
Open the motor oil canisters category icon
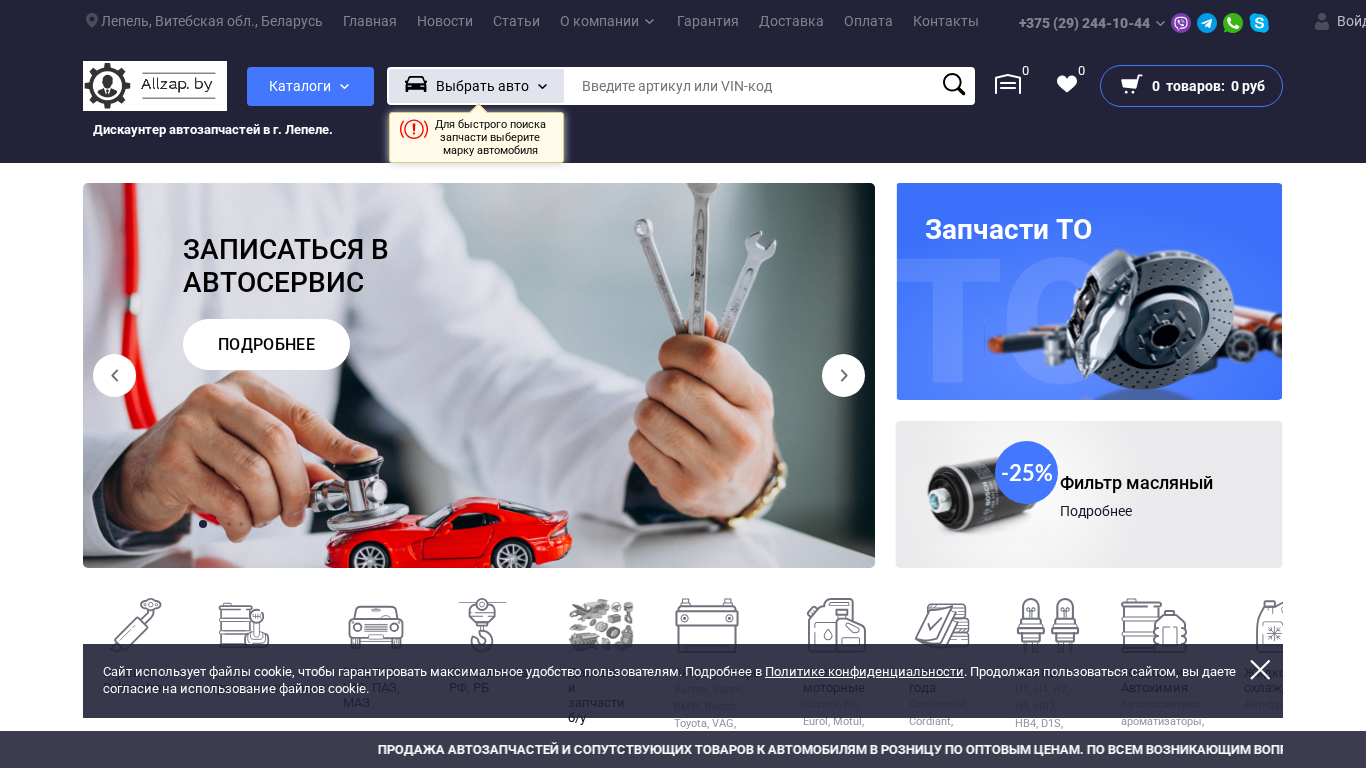(836, 625)
